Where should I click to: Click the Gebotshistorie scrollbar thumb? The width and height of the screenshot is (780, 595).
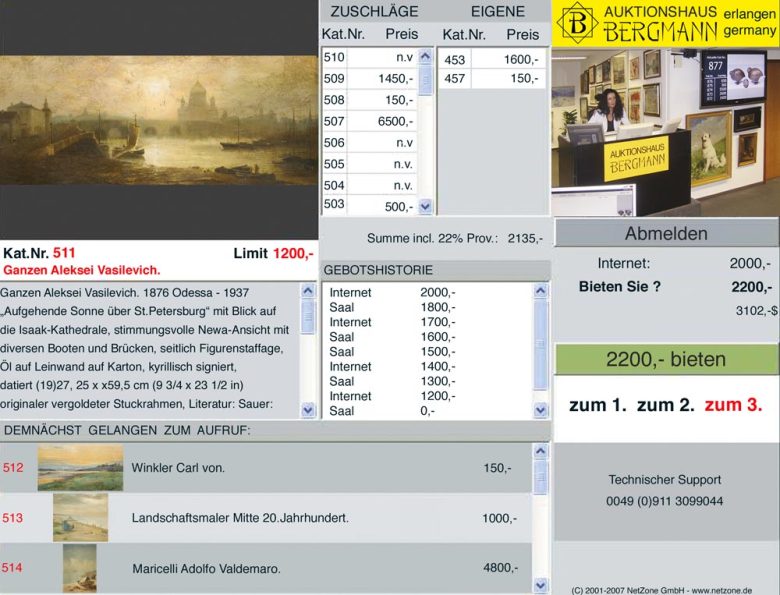540,344
